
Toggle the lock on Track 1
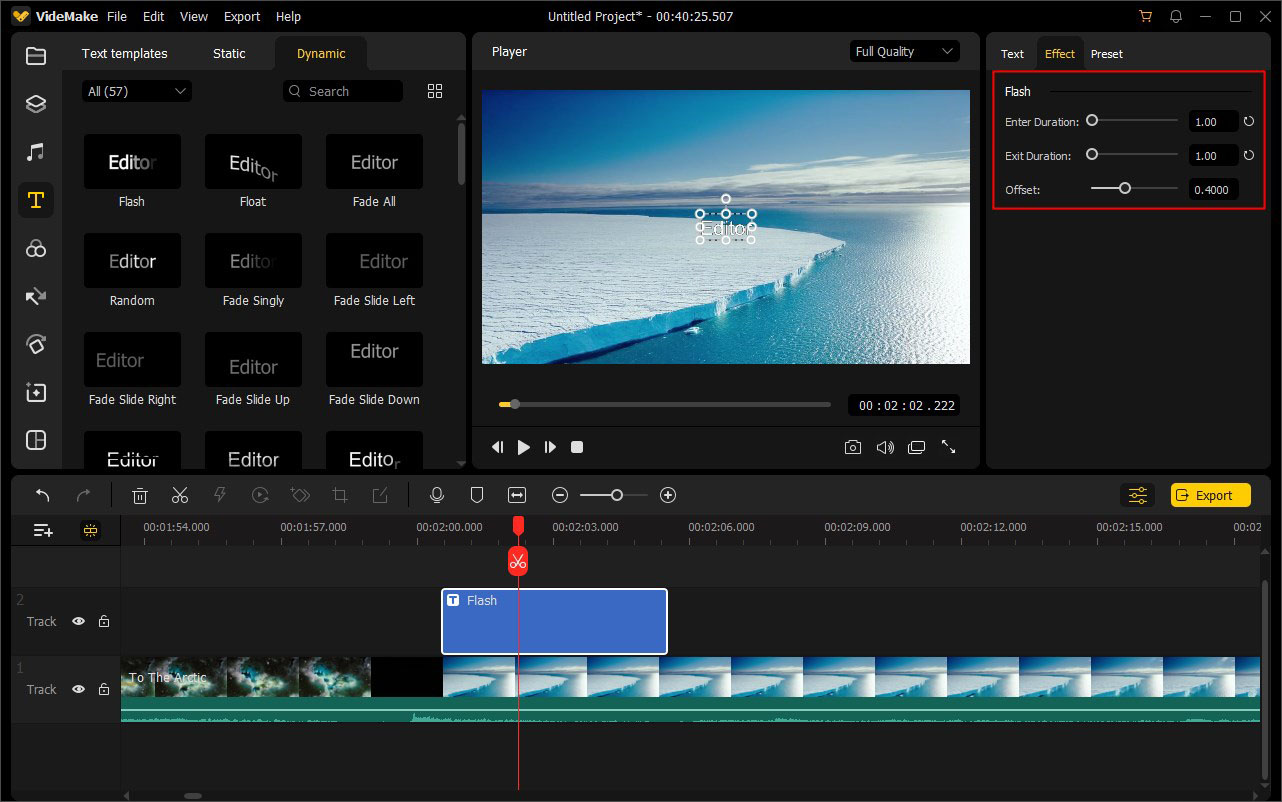point(104,689)
